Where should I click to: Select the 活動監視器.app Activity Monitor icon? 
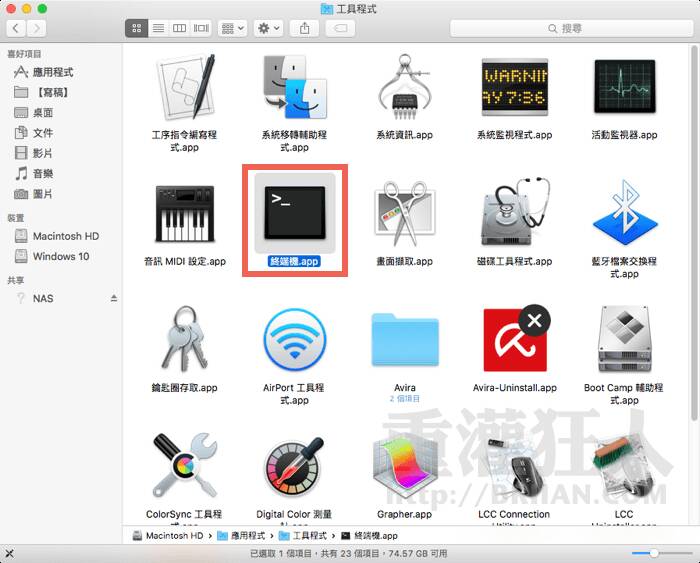[625, 87]
